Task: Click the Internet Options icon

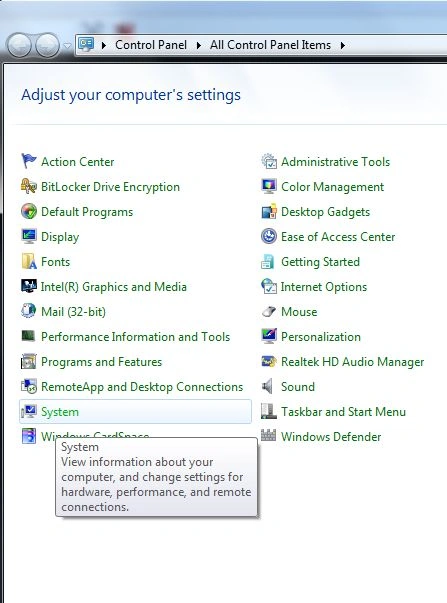Action: (x=269, y=287)
